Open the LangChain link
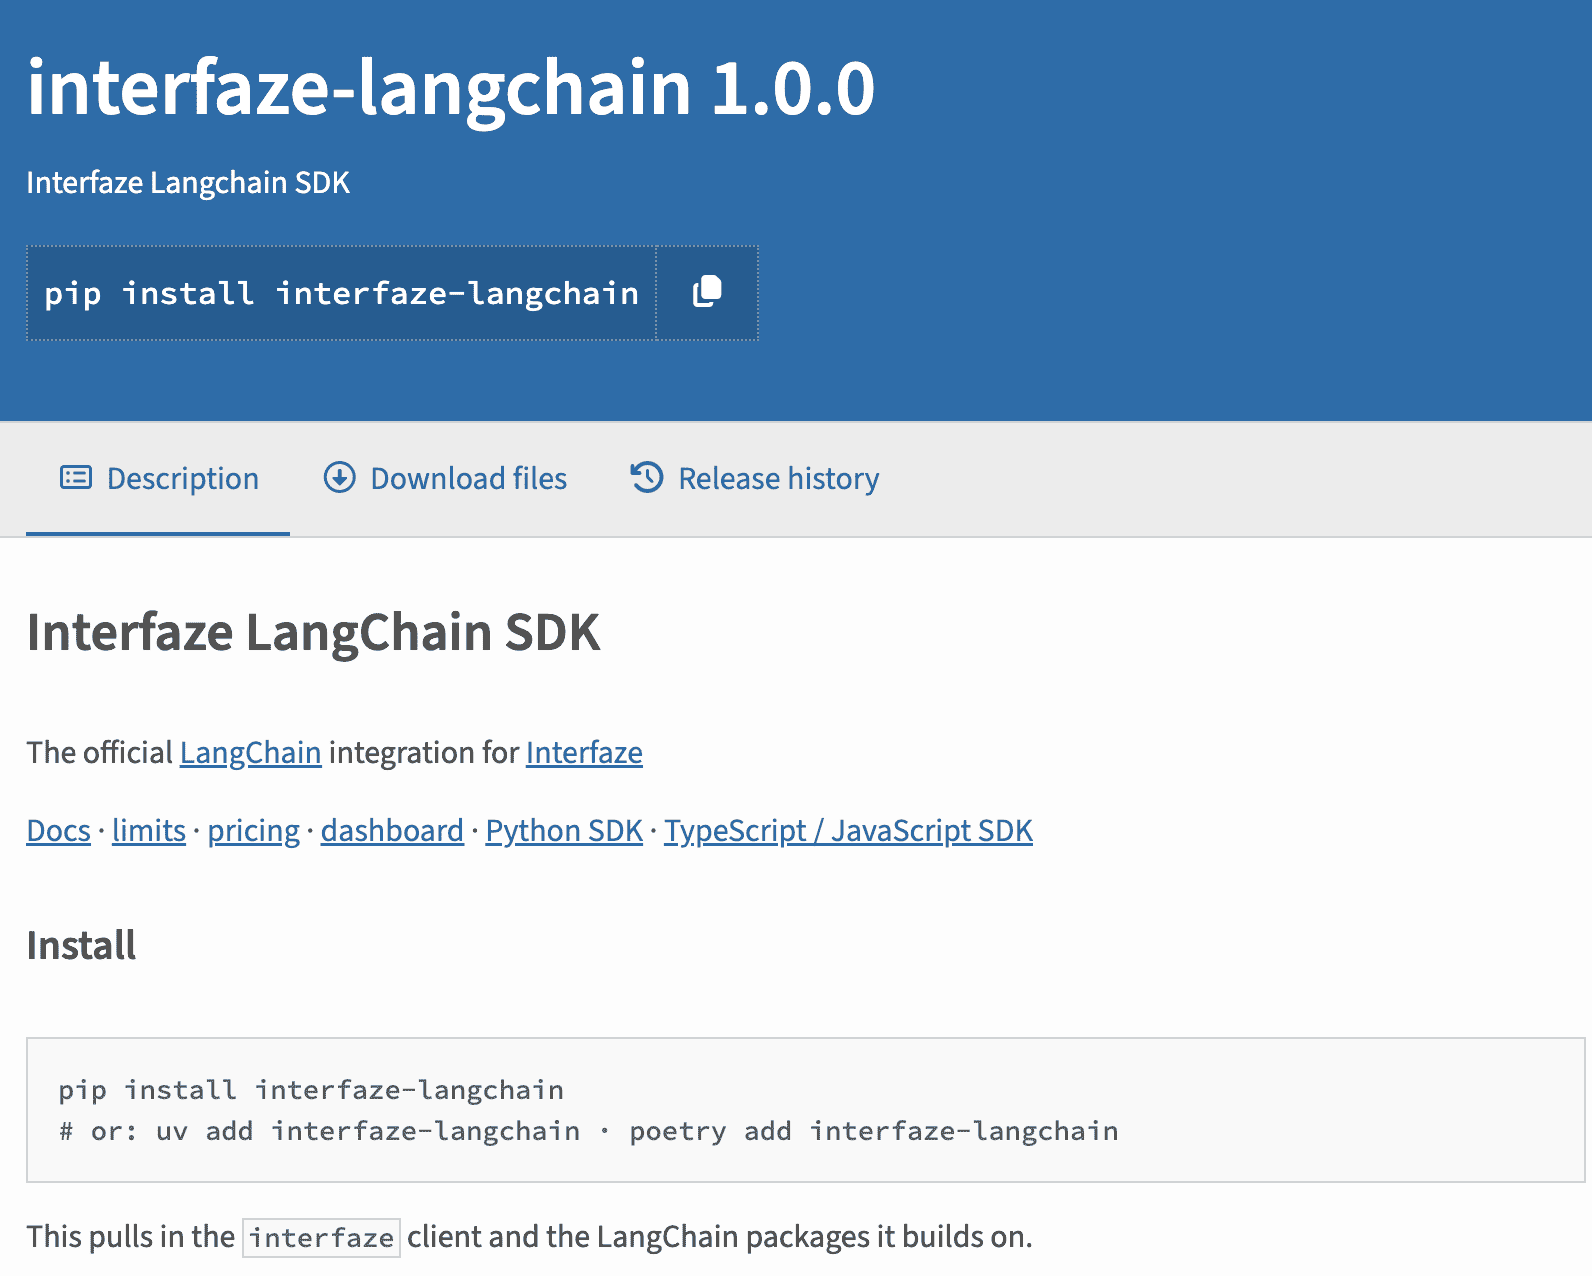Image resolution: width=1592 pixels, height=1276 pixels. 251,752
